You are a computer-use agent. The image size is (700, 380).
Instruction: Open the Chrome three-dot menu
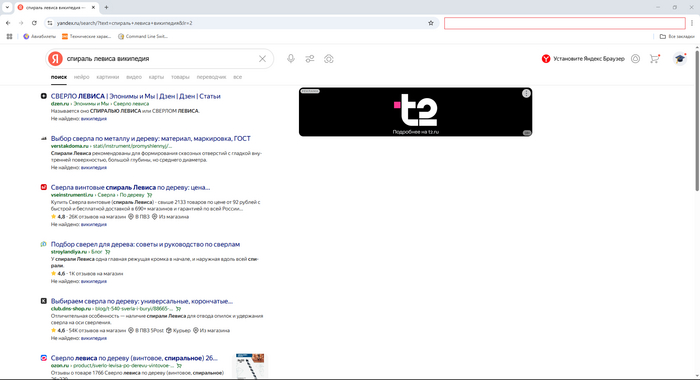pyautogui.click(x=692, y=23)
